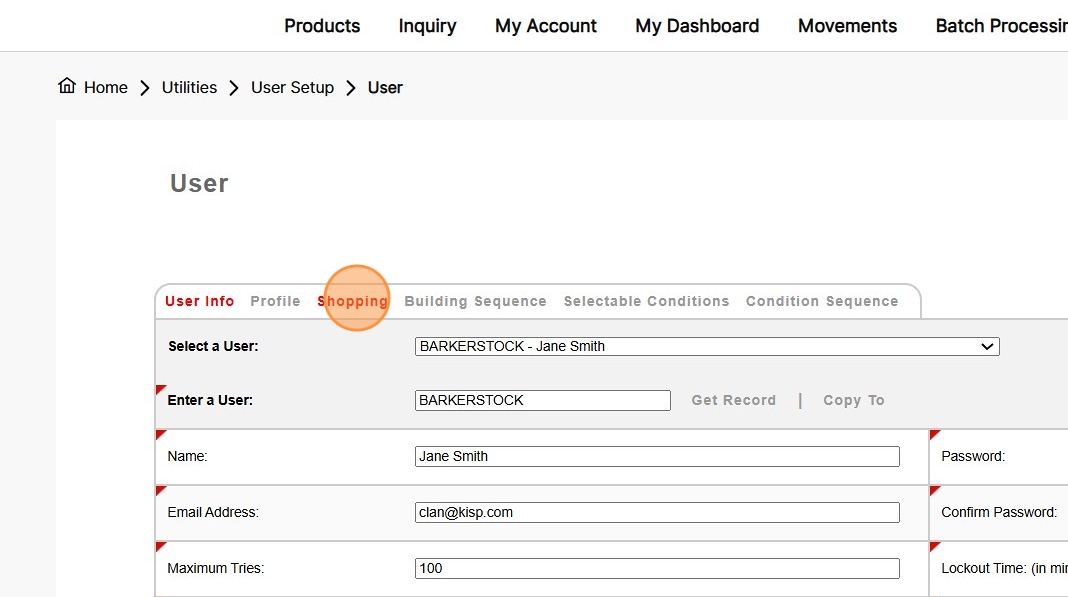This screenshot has width=1068, height=597.
Task: Open the Condition Sequence tab
Action: pos(822,301)
